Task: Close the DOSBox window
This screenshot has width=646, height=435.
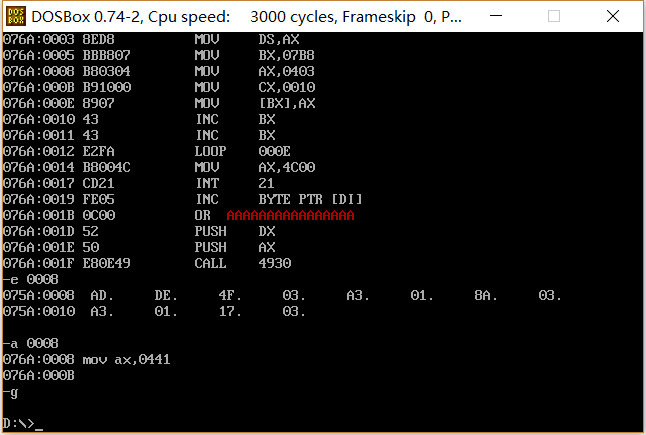Action: (613, 16)
